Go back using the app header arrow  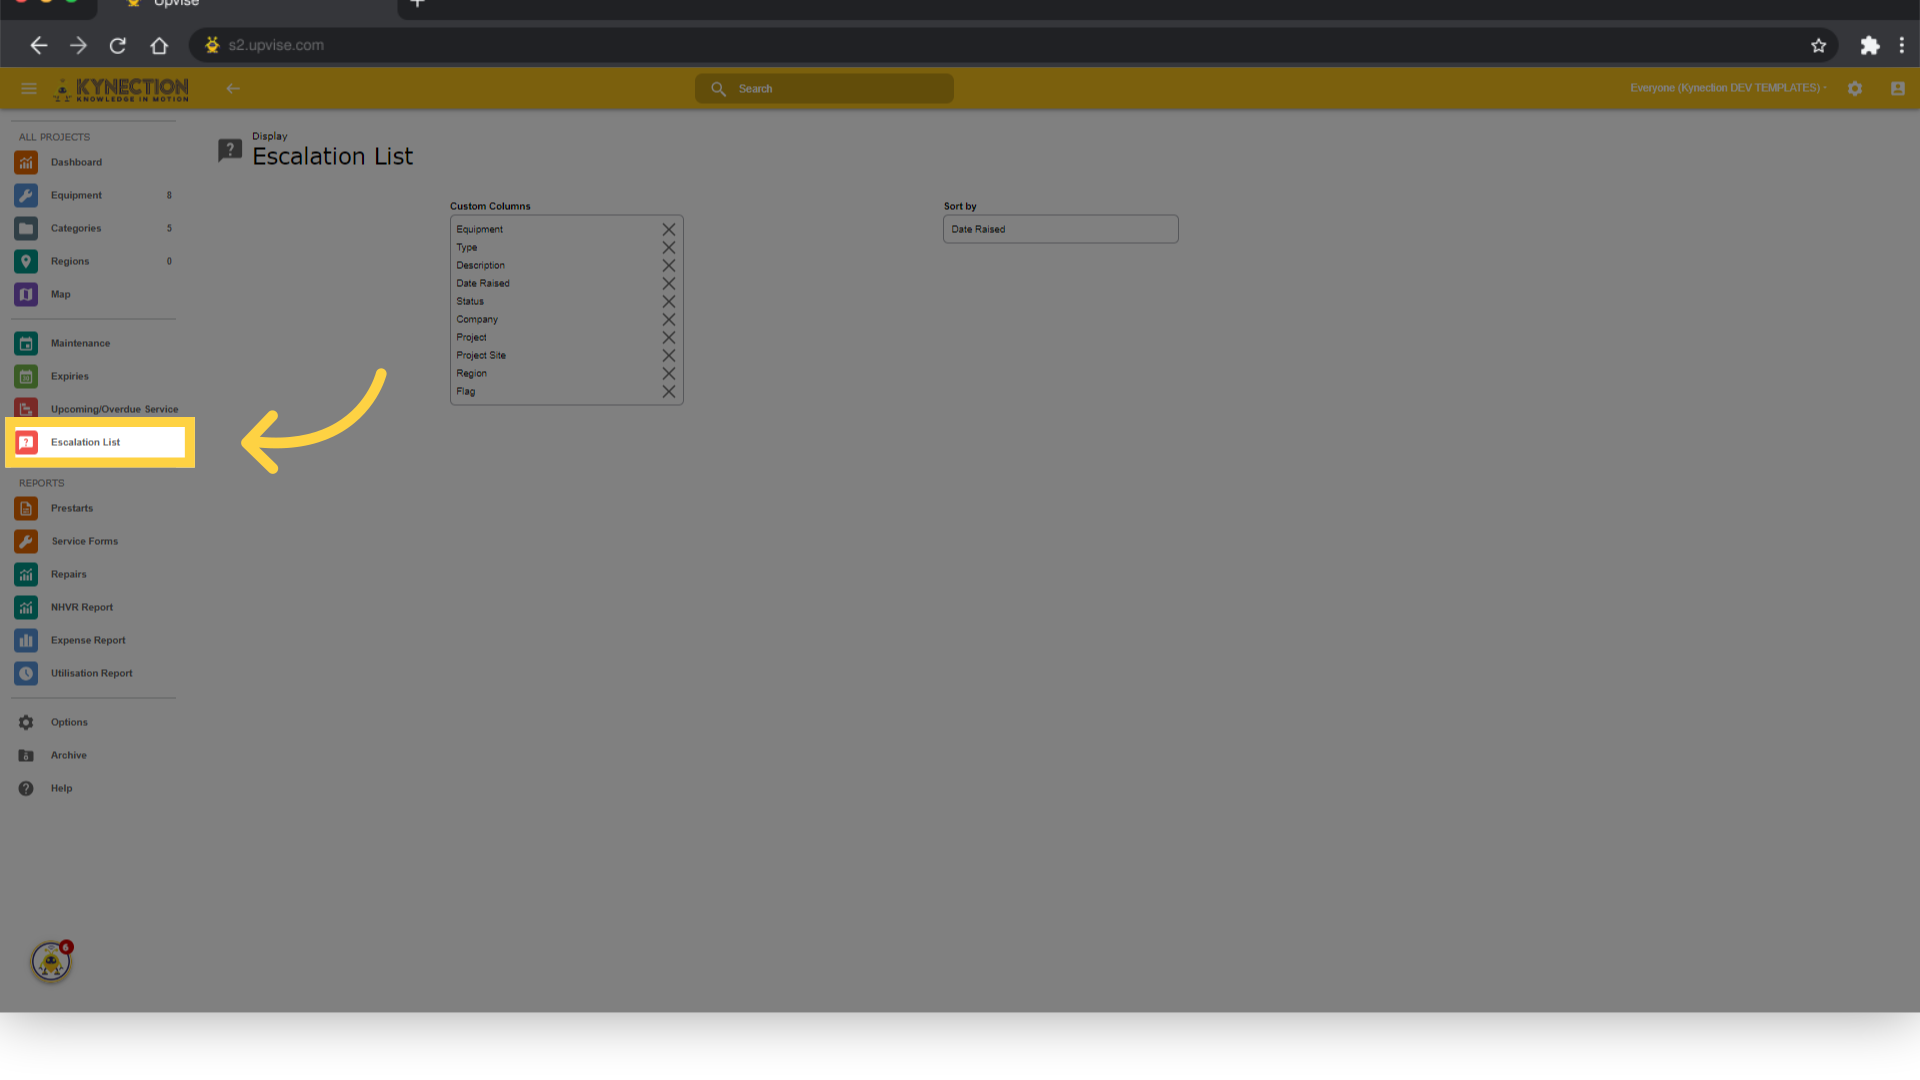(x=233, y=89)
